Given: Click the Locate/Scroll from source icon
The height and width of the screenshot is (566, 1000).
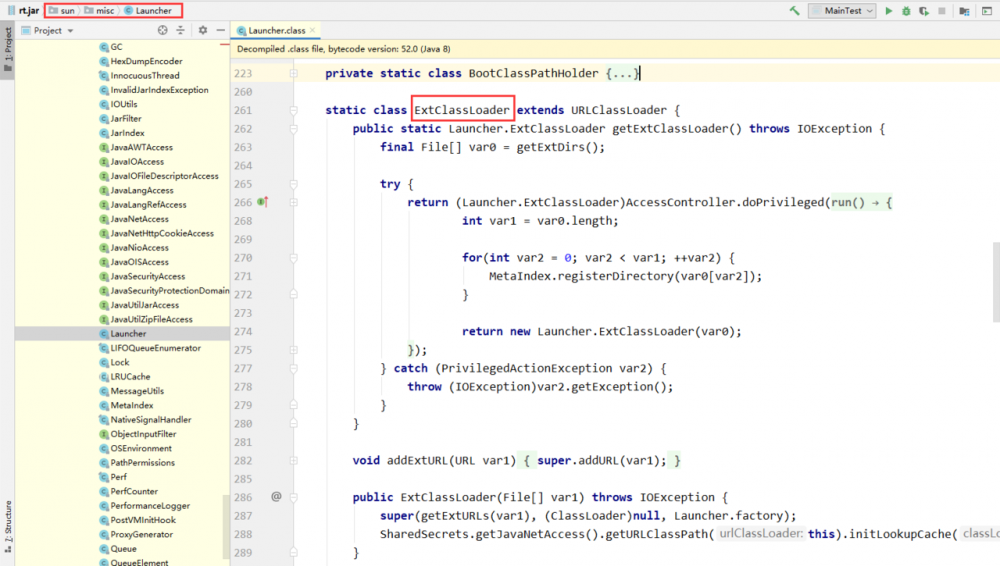Looking at the screenshot, I should [x=163, y=30].
